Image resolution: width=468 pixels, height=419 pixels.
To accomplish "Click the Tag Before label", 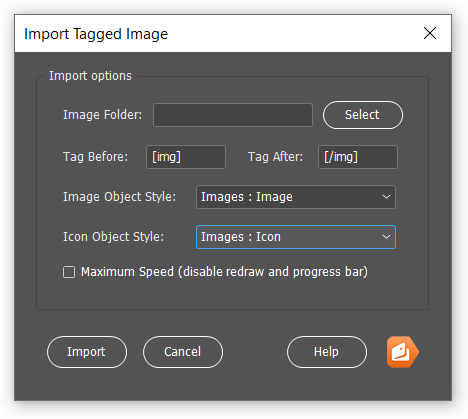I will pyautogui.click(x=95, y=157).
